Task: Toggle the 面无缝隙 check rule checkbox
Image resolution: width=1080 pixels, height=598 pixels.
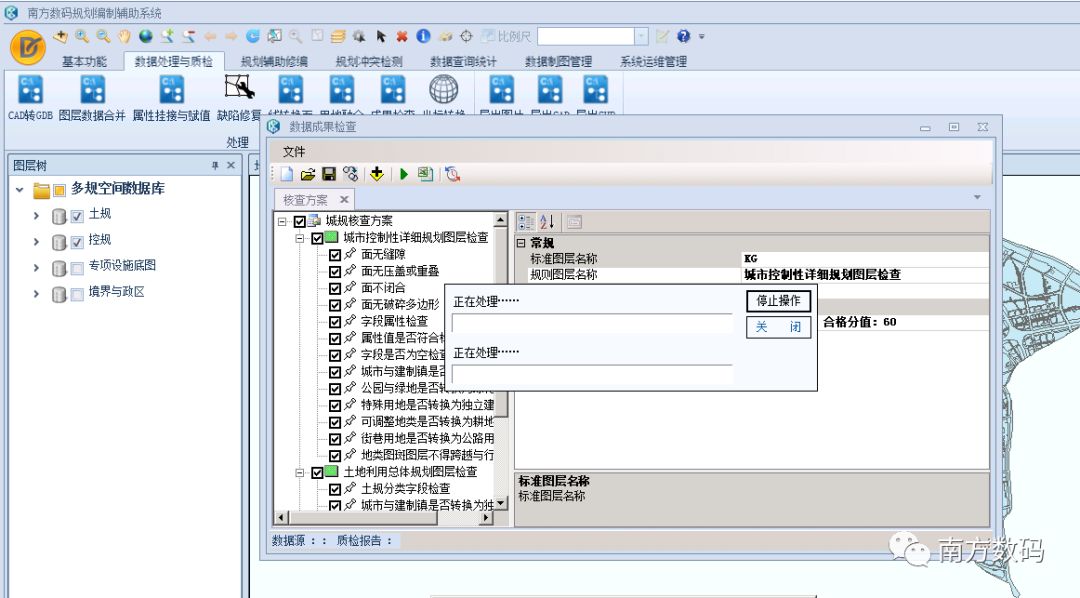Action: point(336,255)
